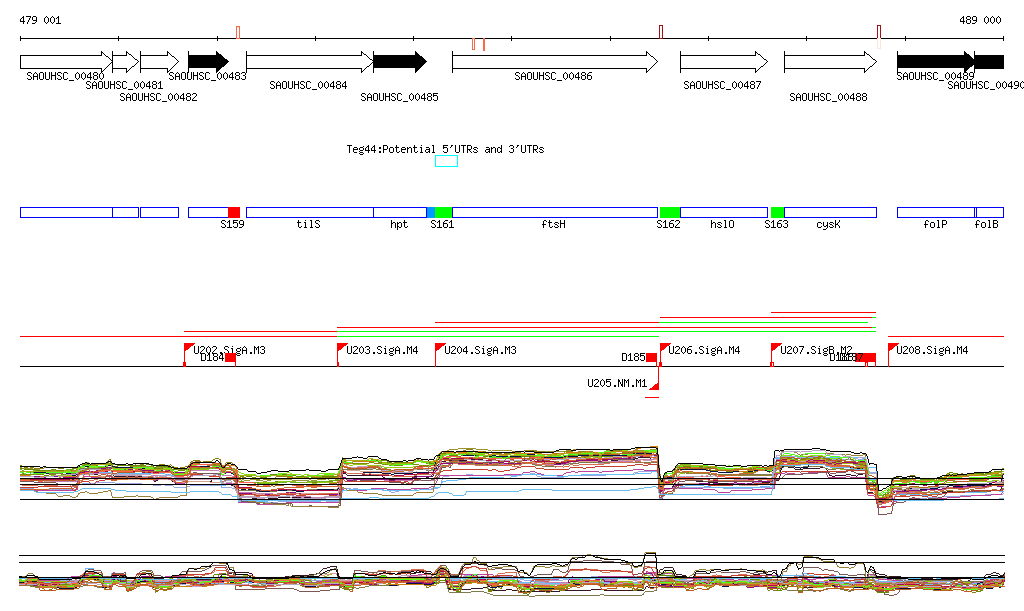Click the U203.SigA.M4 promoter flag
The image size is (1024, 611).
342,349
